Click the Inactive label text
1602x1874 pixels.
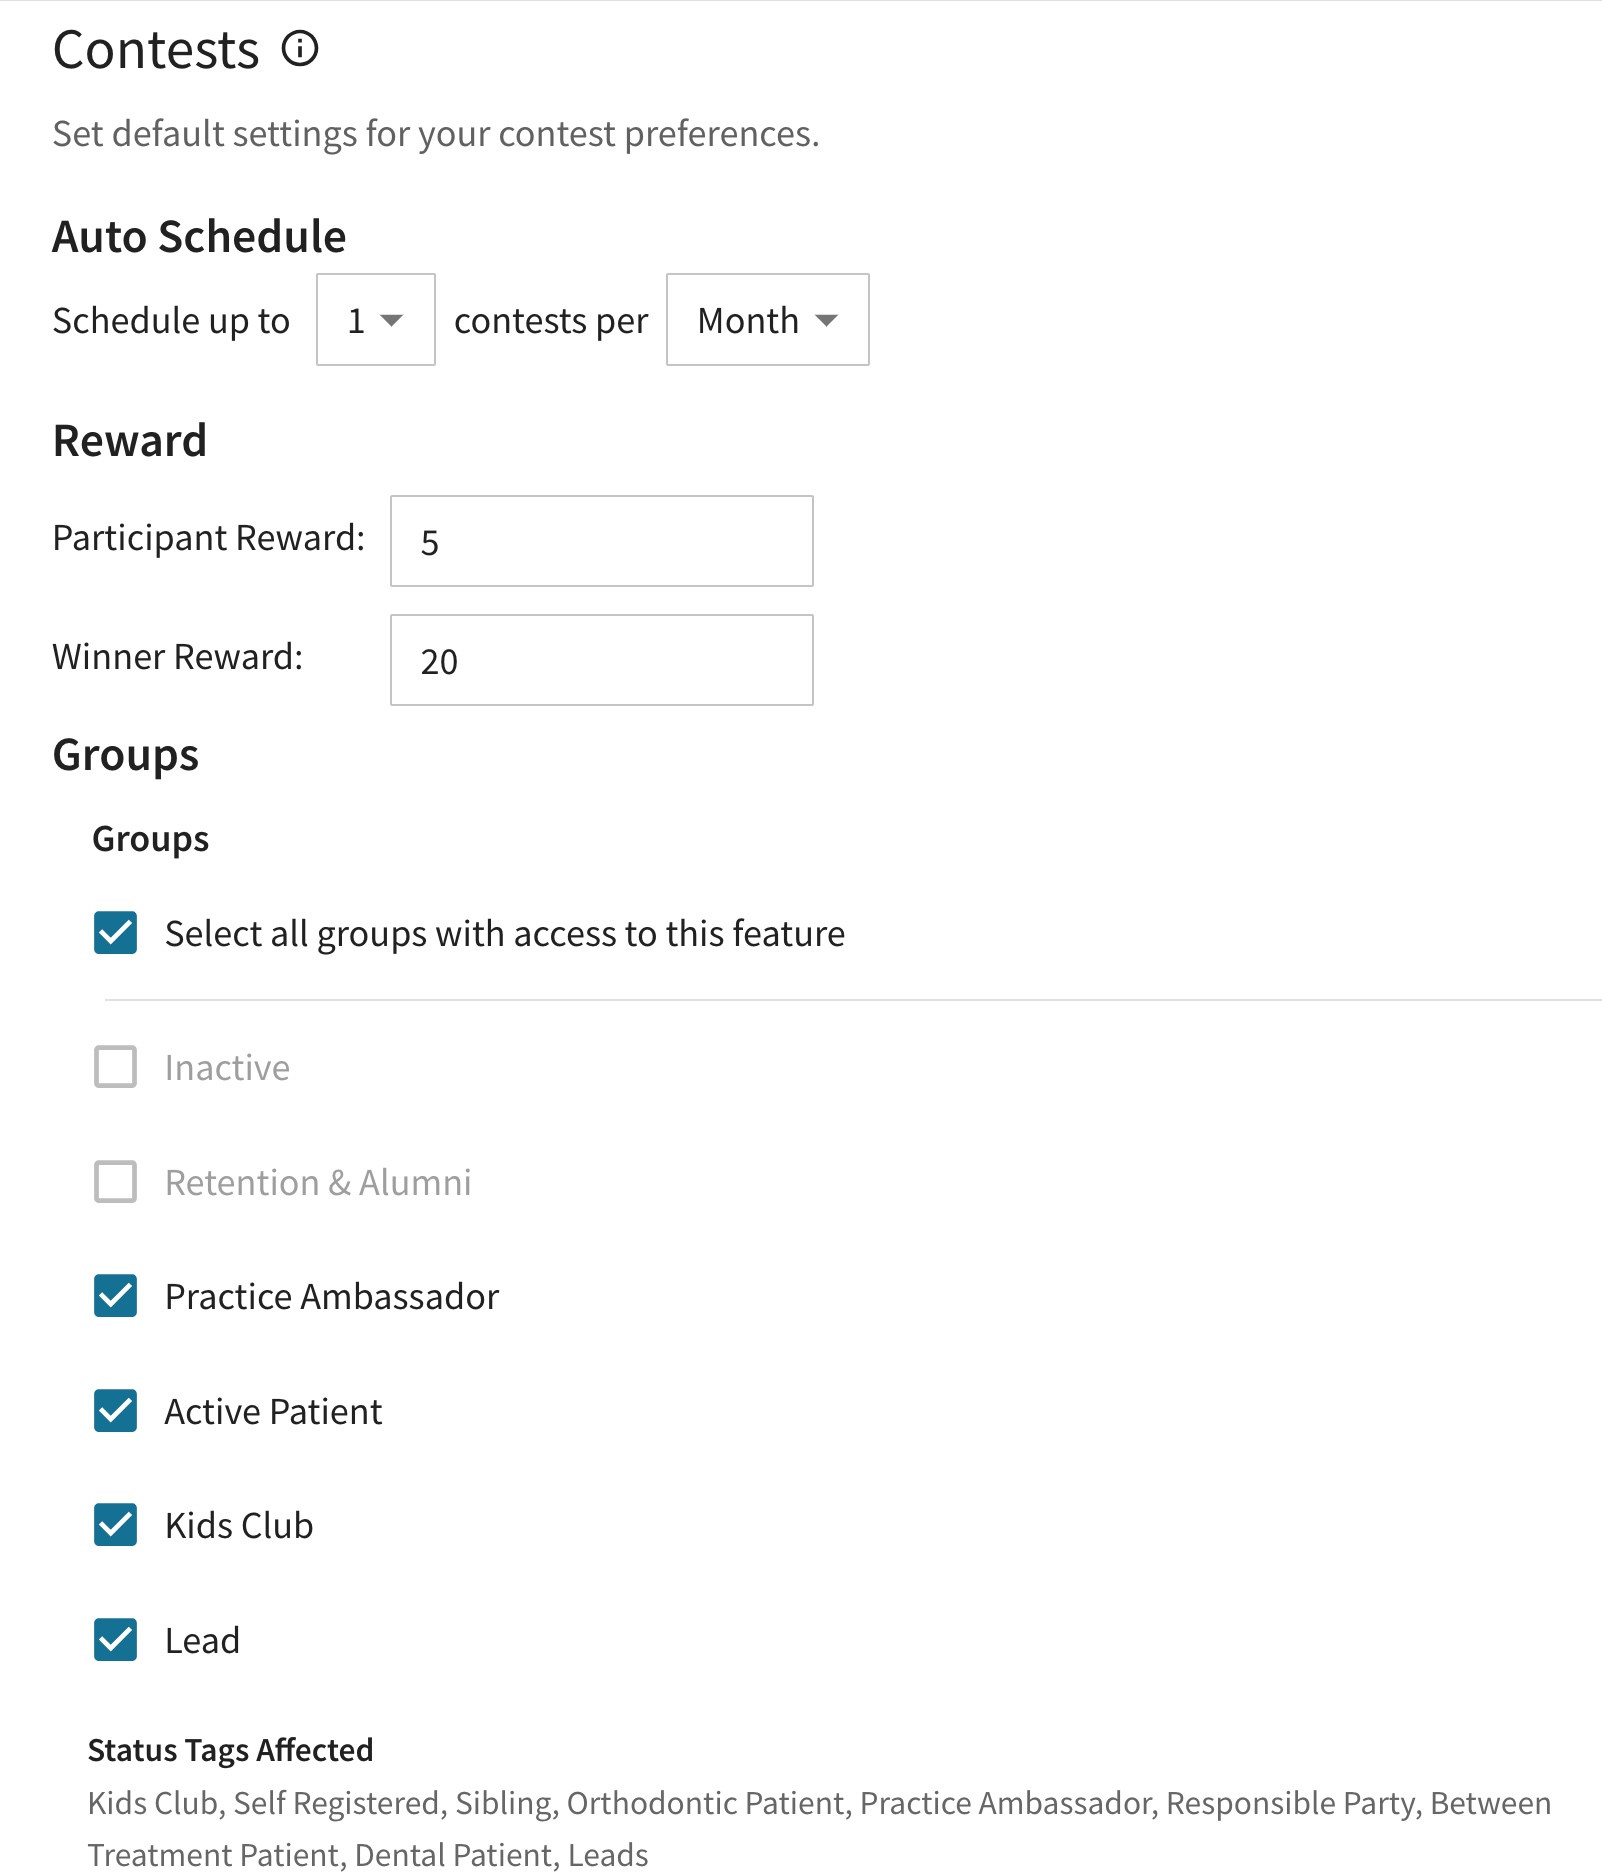pyautogui.click(x=227, y=1068)
